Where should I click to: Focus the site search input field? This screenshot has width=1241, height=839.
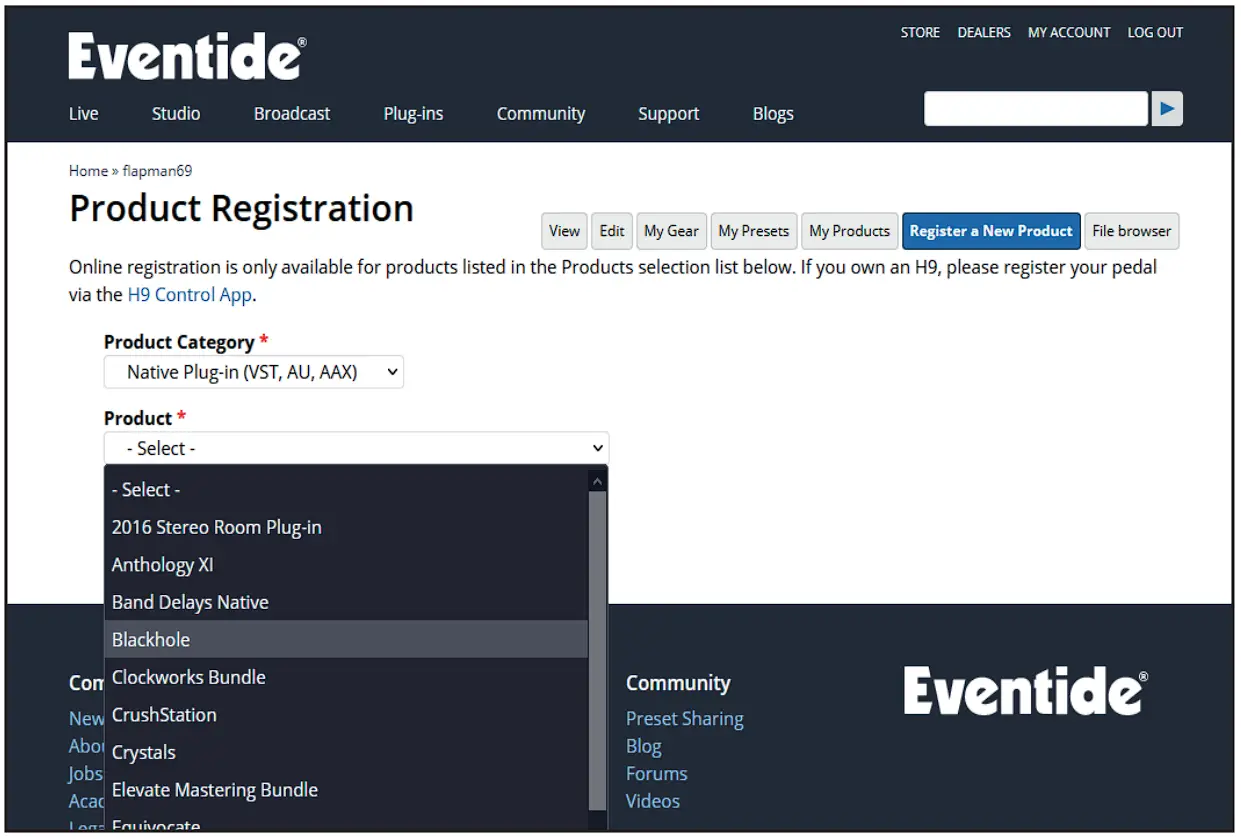[x=1035, y=109]
